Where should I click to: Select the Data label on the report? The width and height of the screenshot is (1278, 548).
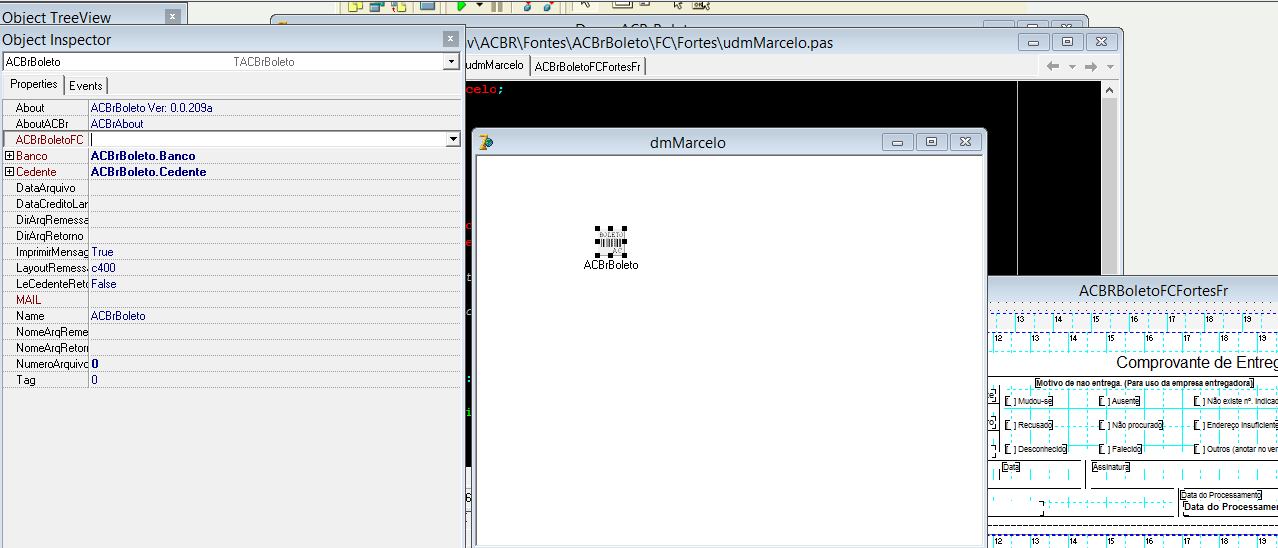pos(1011,467)
